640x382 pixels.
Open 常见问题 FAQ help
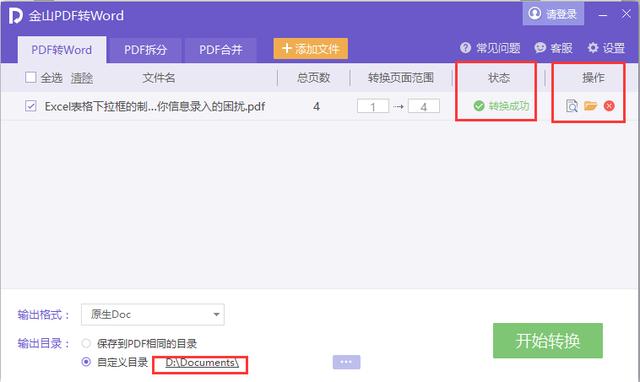[490, 48]
